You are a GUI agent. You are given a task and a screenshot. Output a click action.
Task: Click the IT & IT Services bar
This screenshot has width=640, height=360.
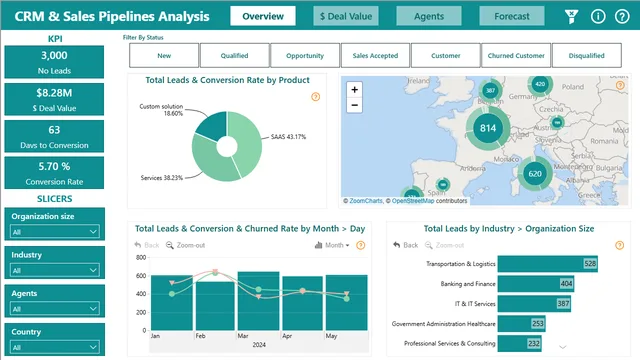click(534, 304)
